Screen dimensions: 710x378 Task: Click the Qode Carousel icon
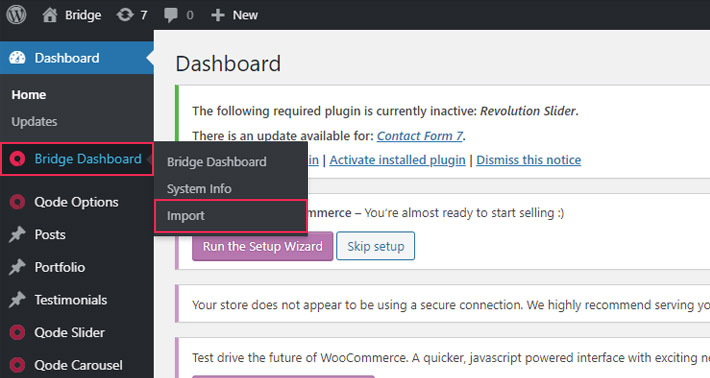18,365
